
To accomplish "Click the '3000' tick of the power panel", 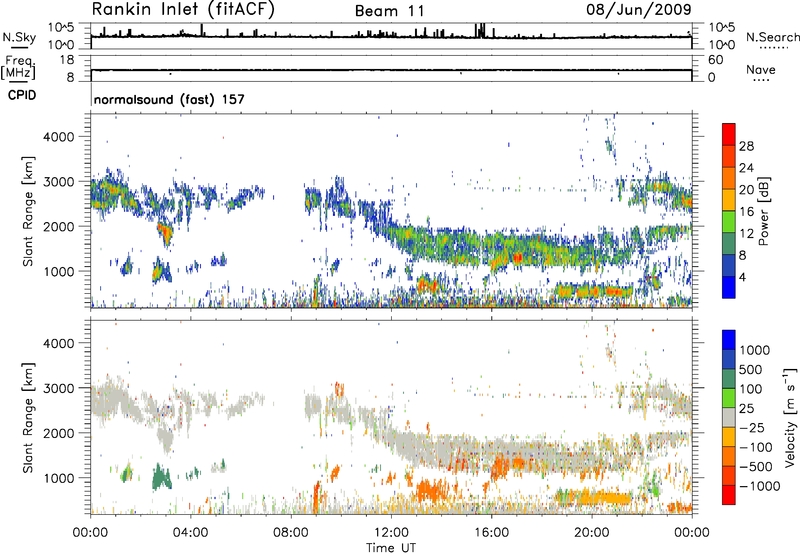I will [x=58, y=182].
